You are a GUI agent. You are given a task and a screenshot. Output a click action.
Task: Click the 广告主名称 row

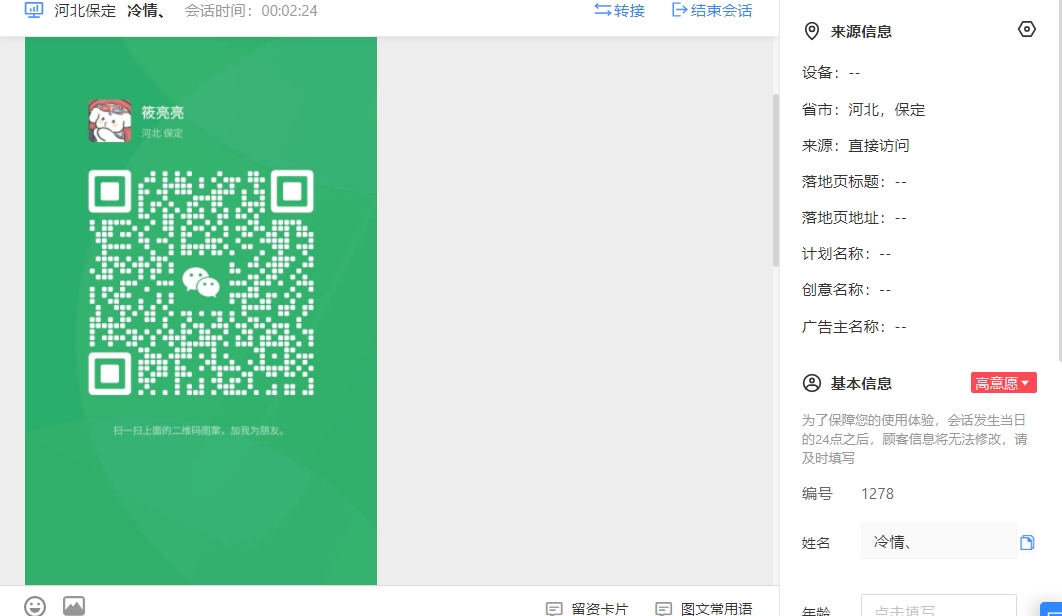pos(853,327)
